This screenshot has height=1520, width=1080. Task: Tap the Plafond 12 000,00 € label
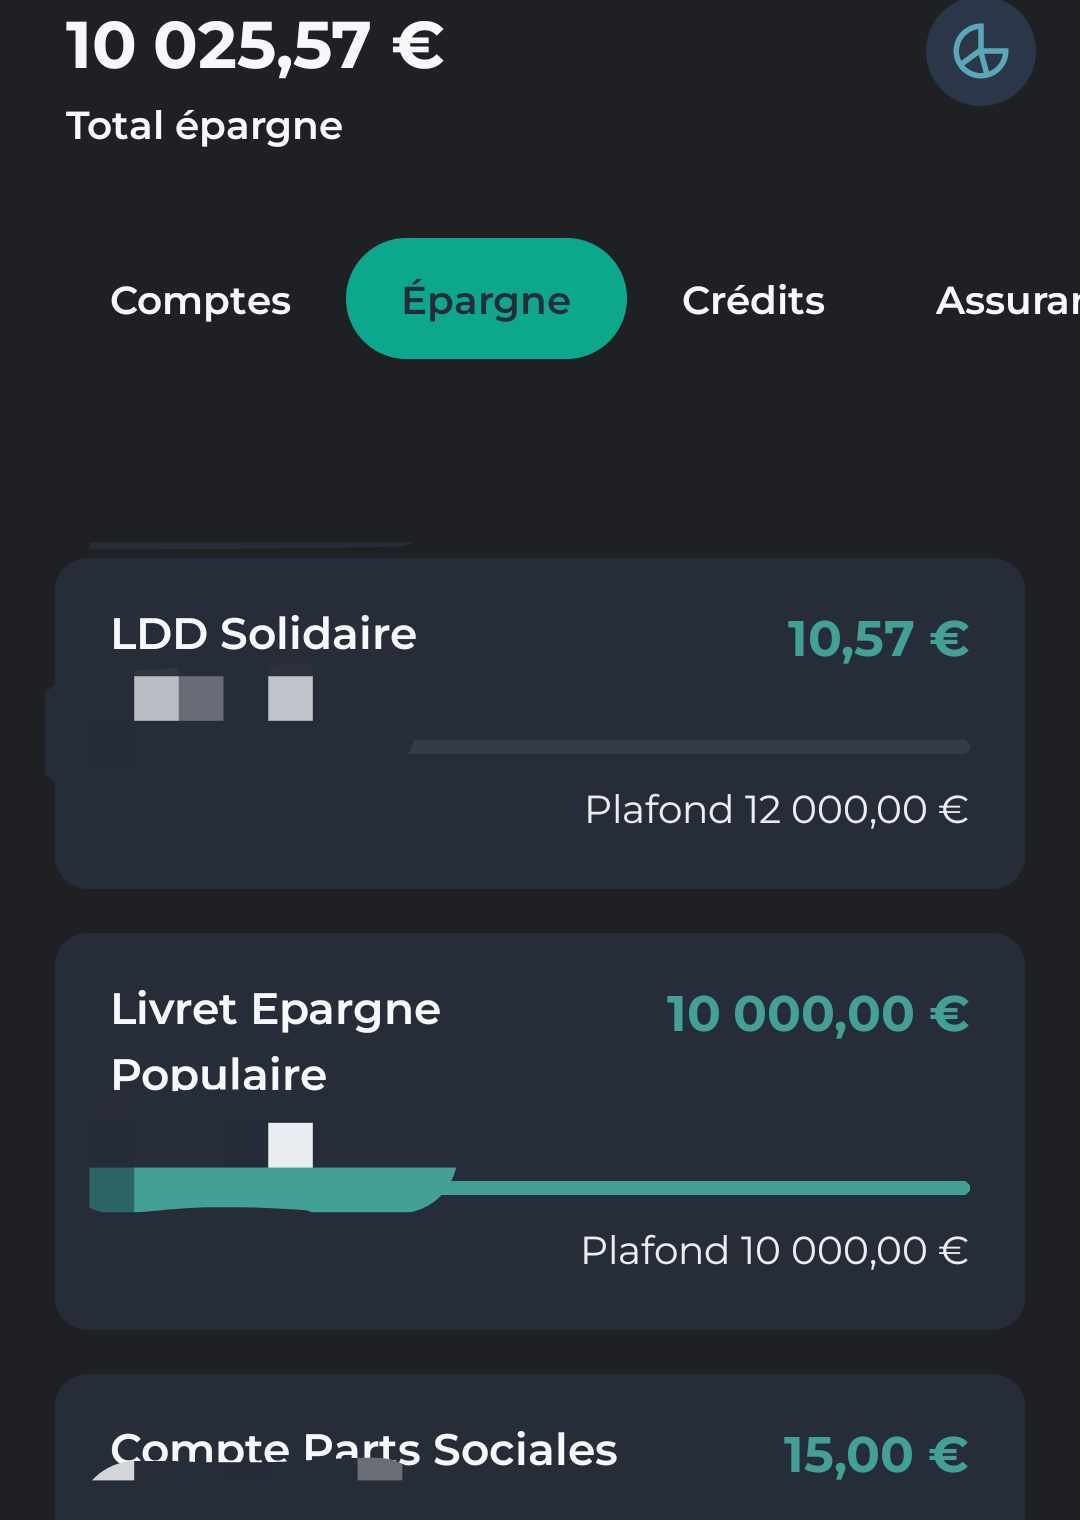(x=776, y=809)
